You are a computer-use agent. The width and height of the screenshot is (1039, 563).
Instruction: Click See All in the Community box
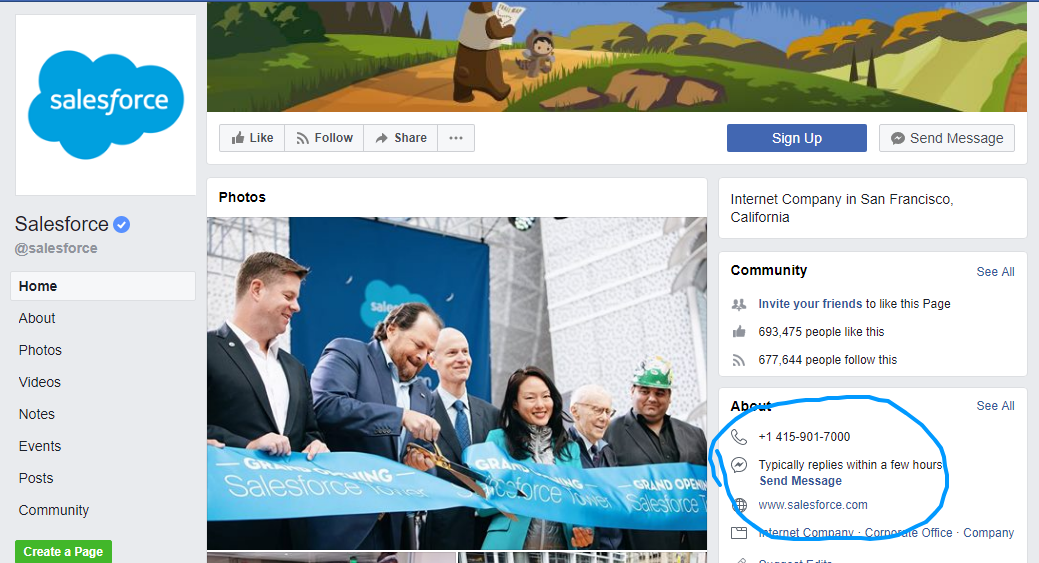(995, 271)
